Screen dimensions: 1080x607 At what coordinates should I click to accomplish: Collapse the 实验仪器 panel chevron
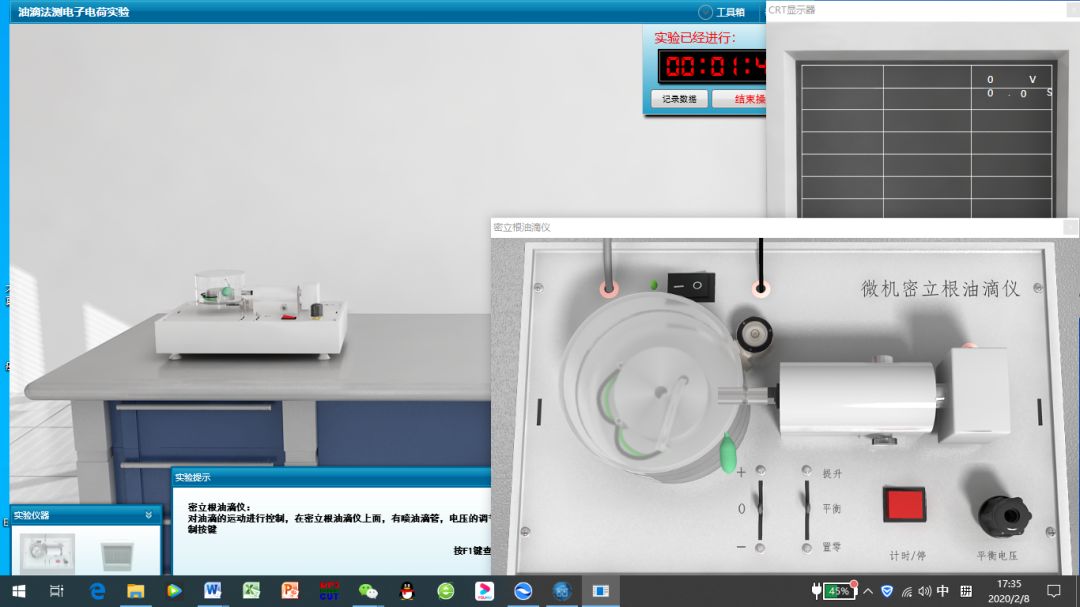(x=149, y=515)
